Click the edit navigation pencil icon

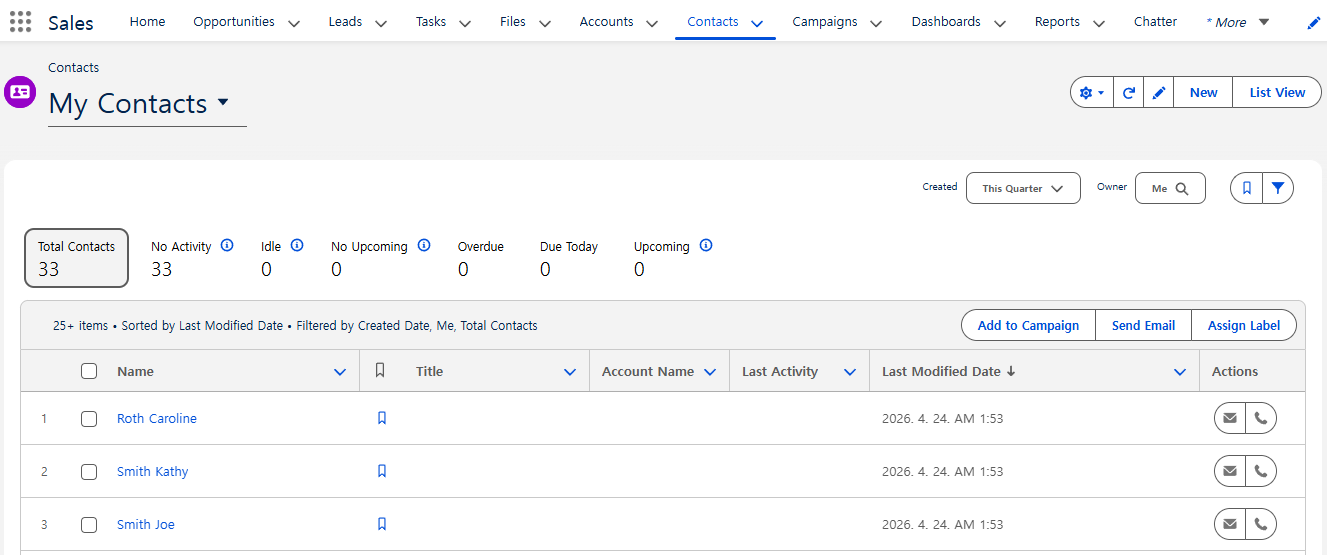tap(1313, 23)
